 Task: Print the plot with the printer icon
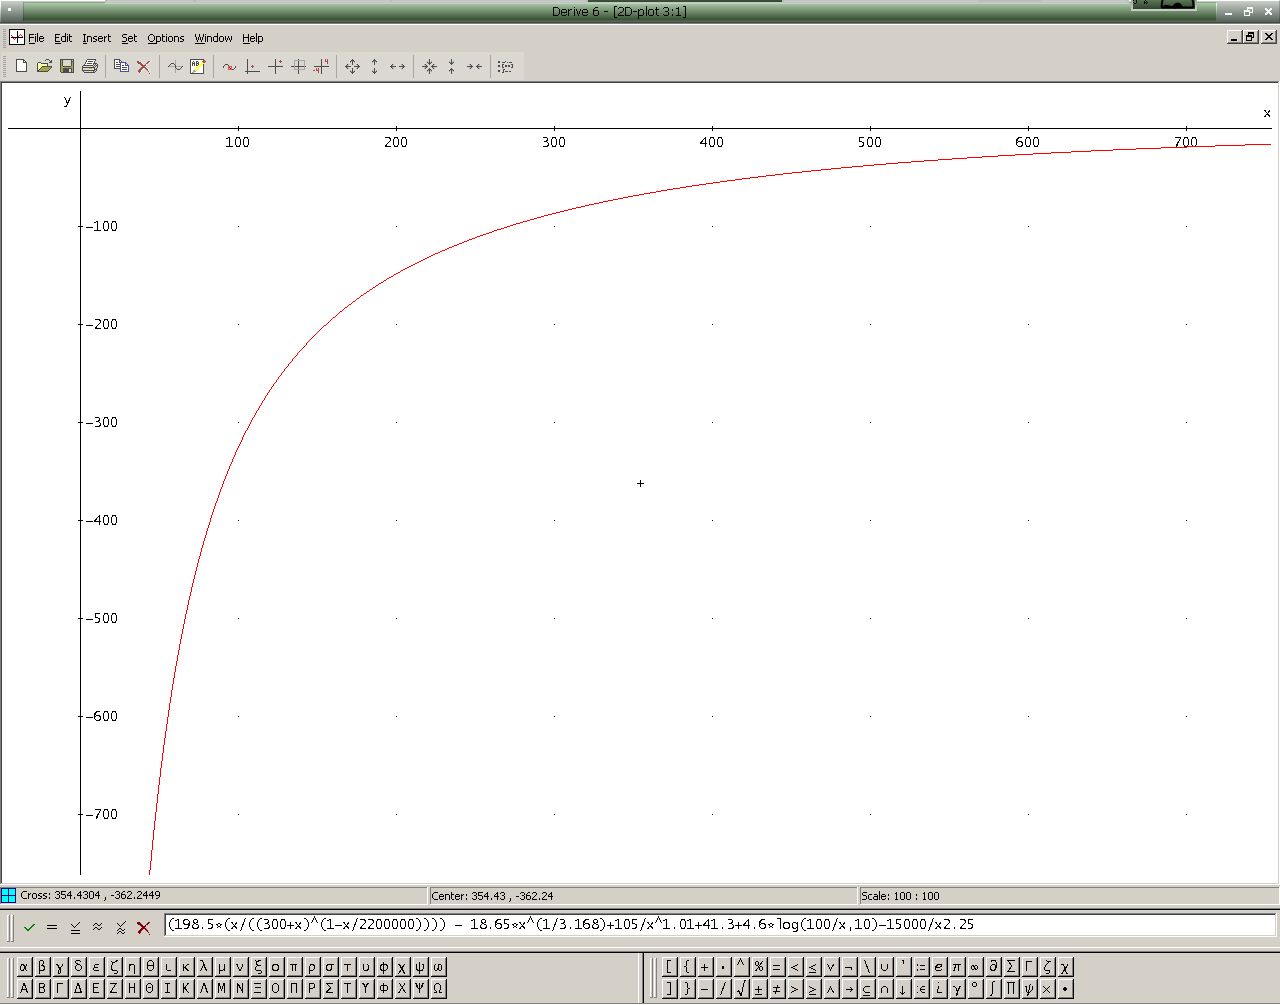90,66
